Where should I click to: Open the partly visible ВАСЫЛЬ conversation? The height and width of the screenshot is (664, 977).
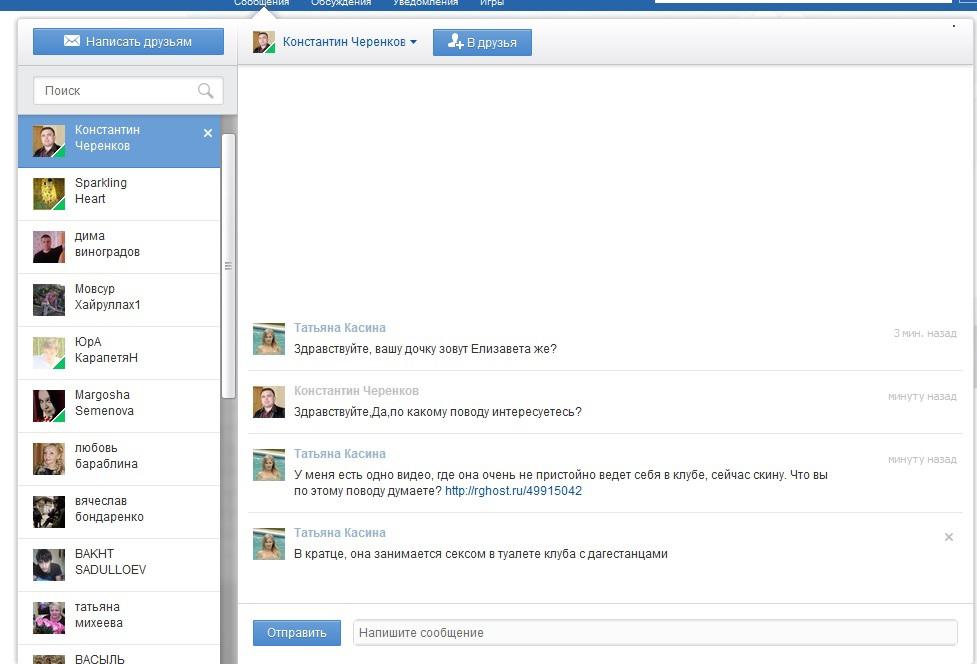point(119,655)
